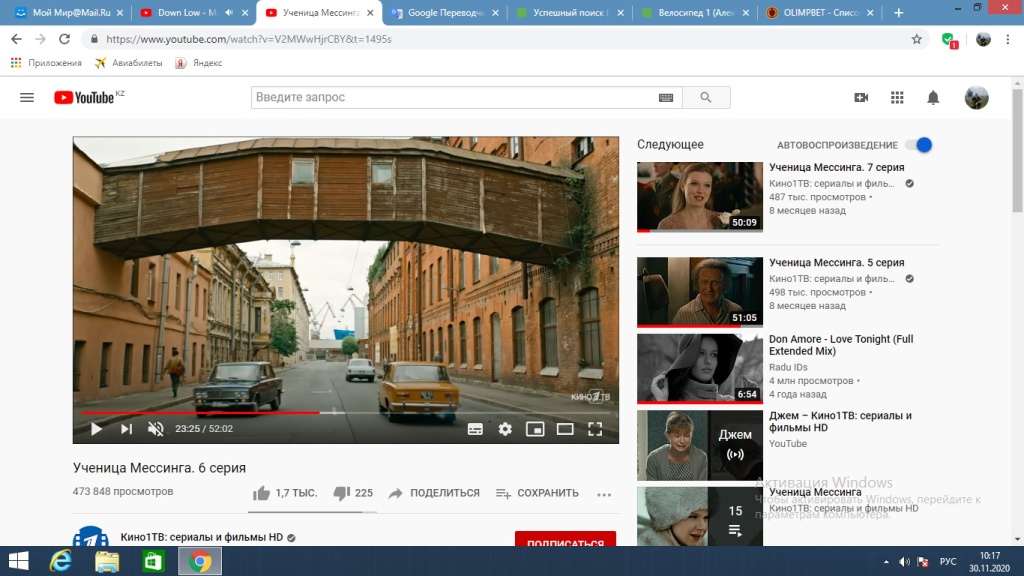Open Ученица Мессинга playlist thumbnail

(700, 516)
